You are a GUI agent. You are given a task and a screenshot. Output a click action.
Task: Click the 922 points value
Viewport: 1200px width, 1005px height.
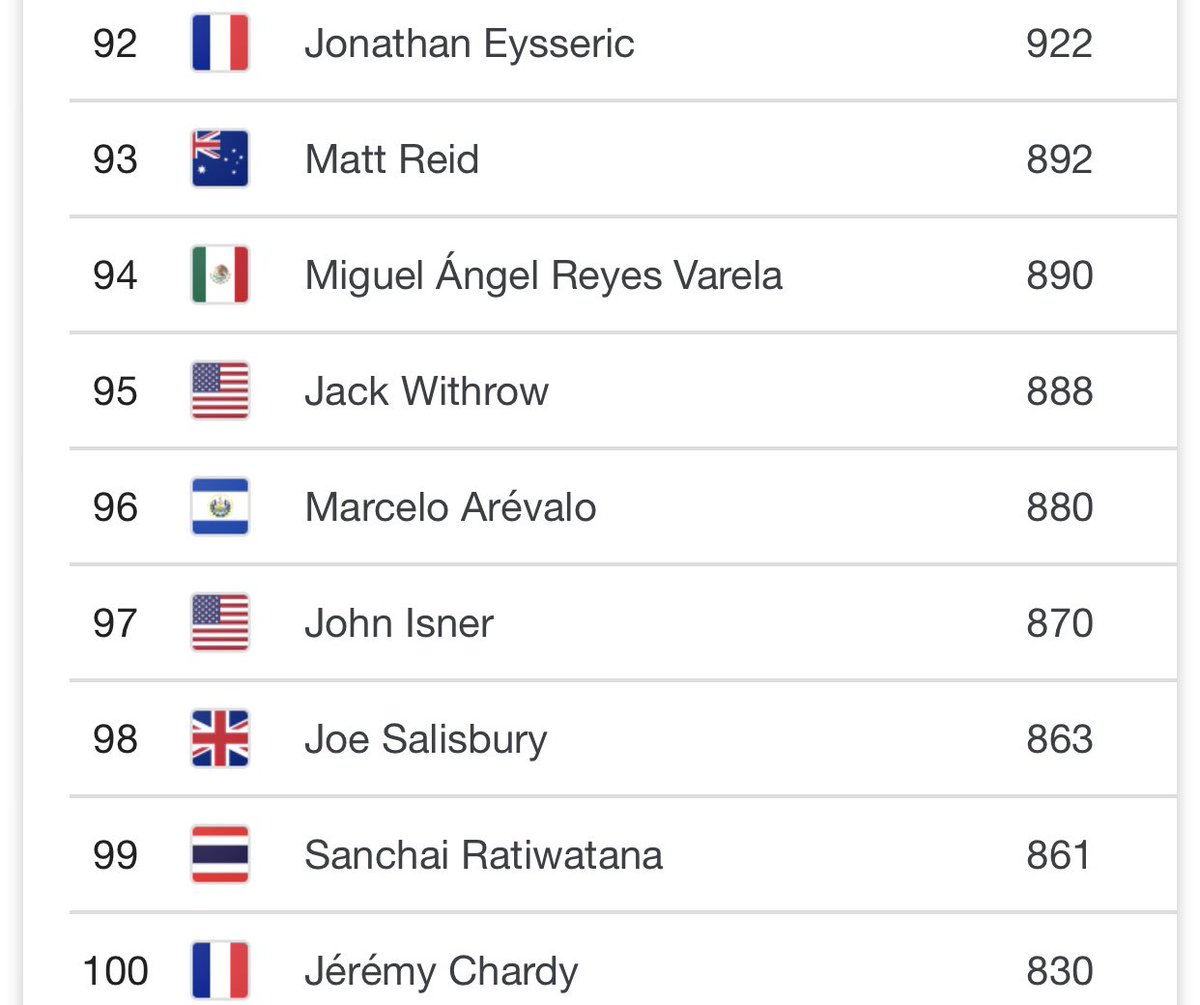(x=1059, y=44)
